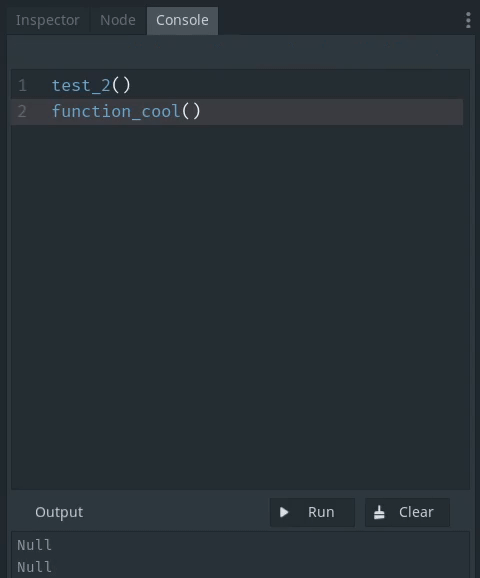Image resolution: width=480 pixels, height=578 pixels.
Task: Run the console script with Run text
Action: click(321, 512)
